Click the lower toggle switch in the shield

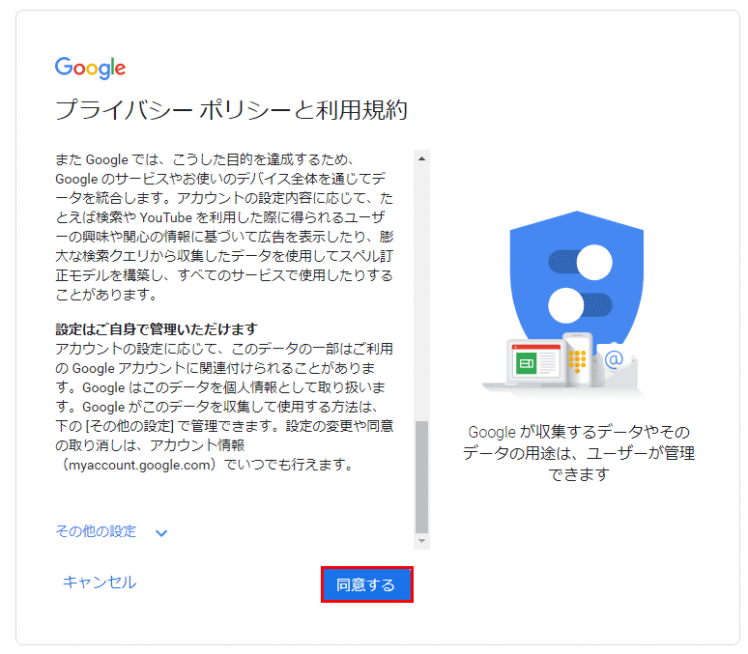point(581,305)
